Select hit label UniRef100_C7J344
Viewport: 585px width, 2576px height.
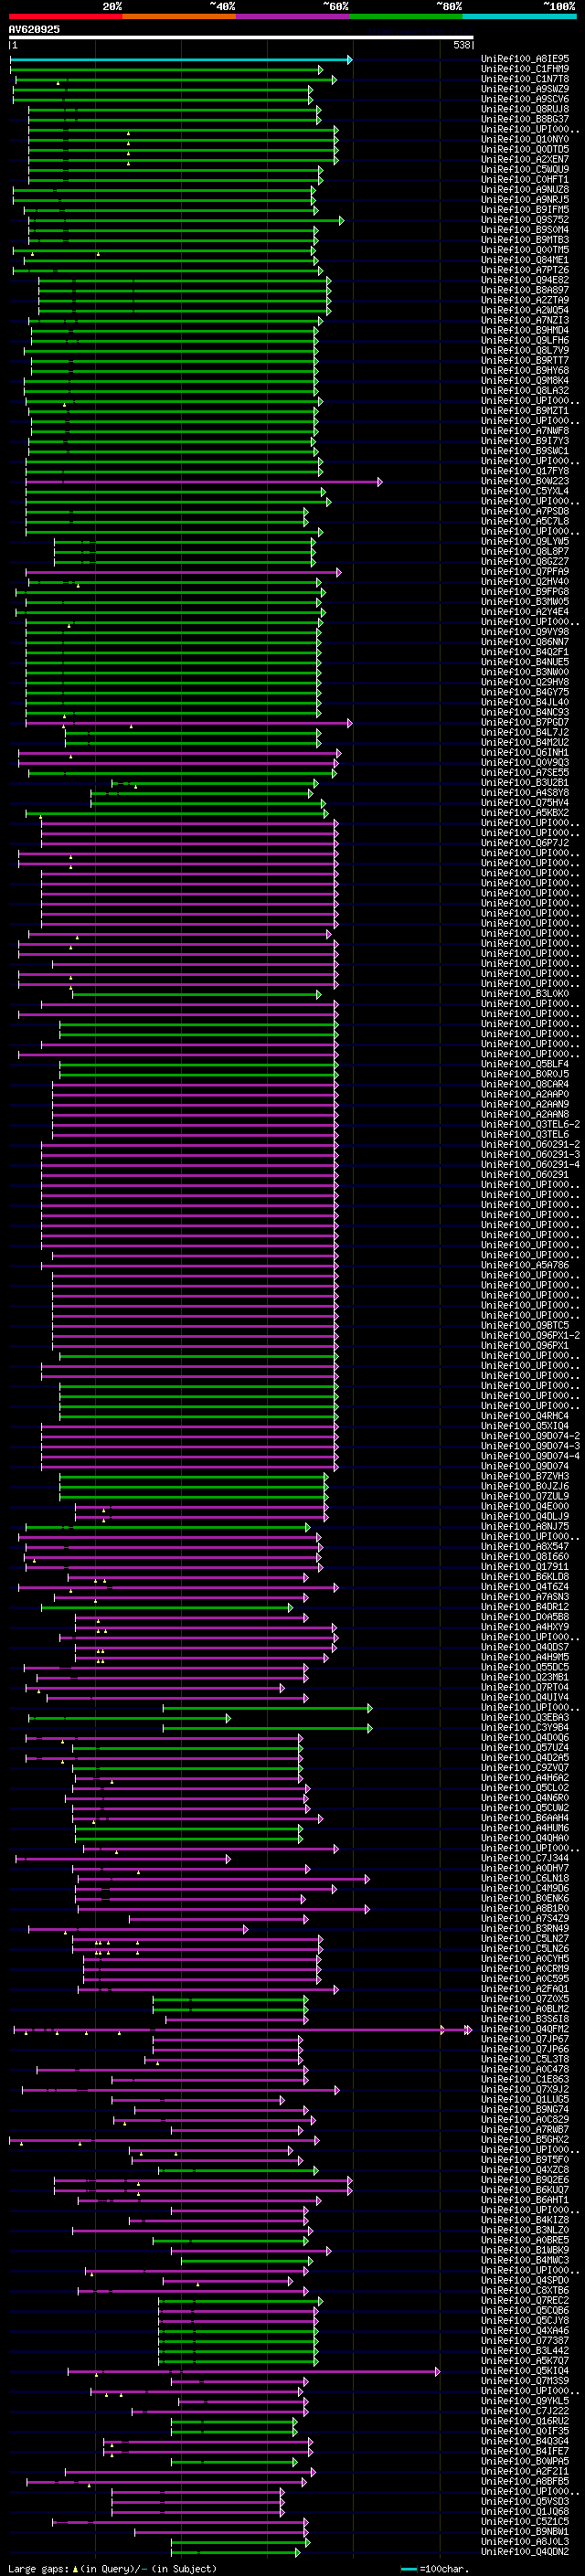point(525,1858)
